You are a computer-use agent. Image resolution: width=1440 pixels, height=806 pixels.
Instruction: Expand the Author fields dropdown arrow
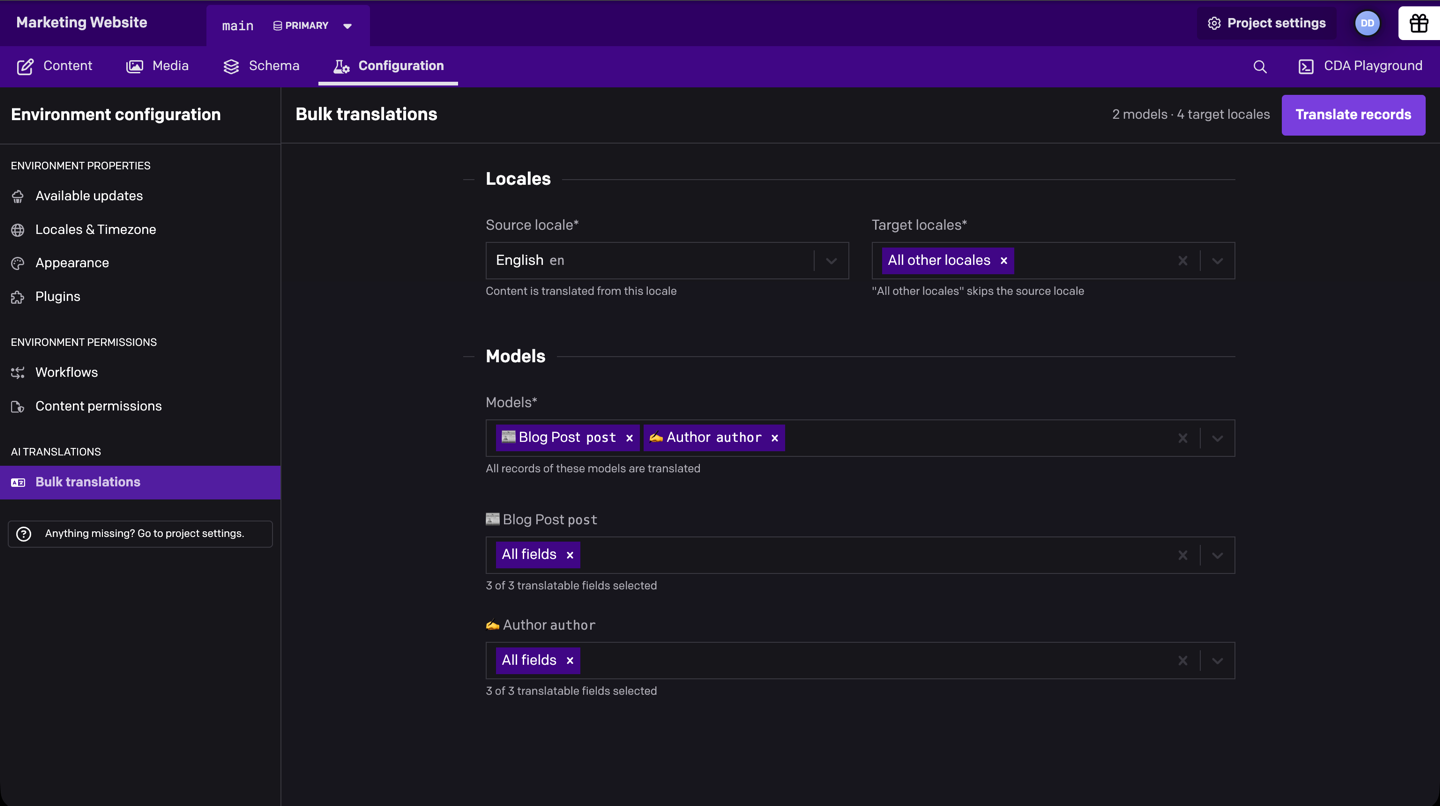pyautogui.click(x=1217, y=661)
